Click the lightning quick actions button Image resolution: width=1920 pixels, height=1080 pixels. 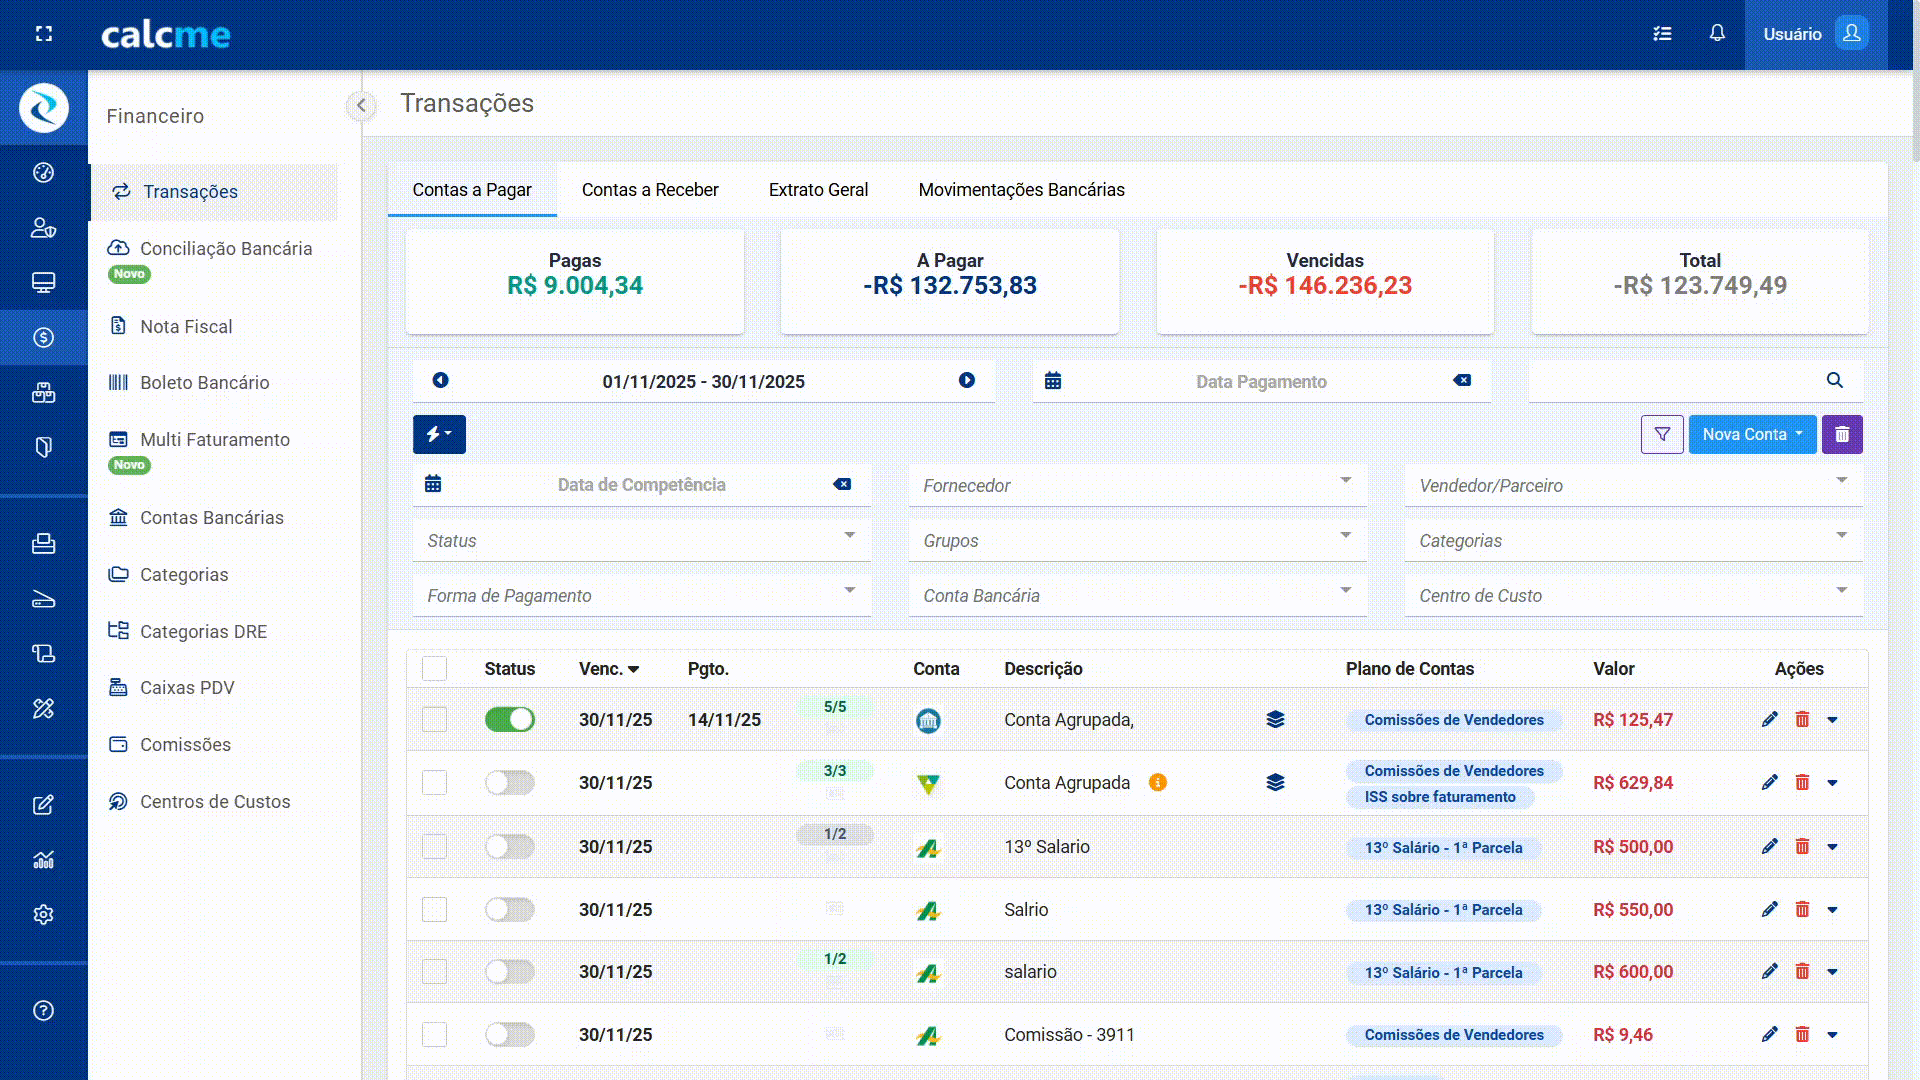pyautogui.click(x=439, y=434)
